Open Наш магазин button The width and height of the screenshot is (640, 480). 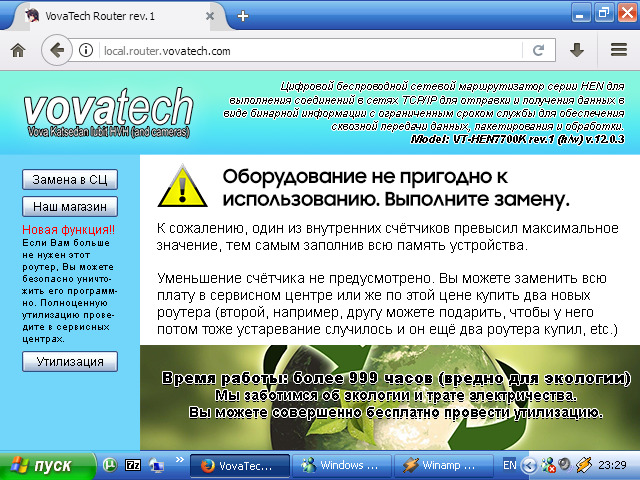(x=70, y=207)
